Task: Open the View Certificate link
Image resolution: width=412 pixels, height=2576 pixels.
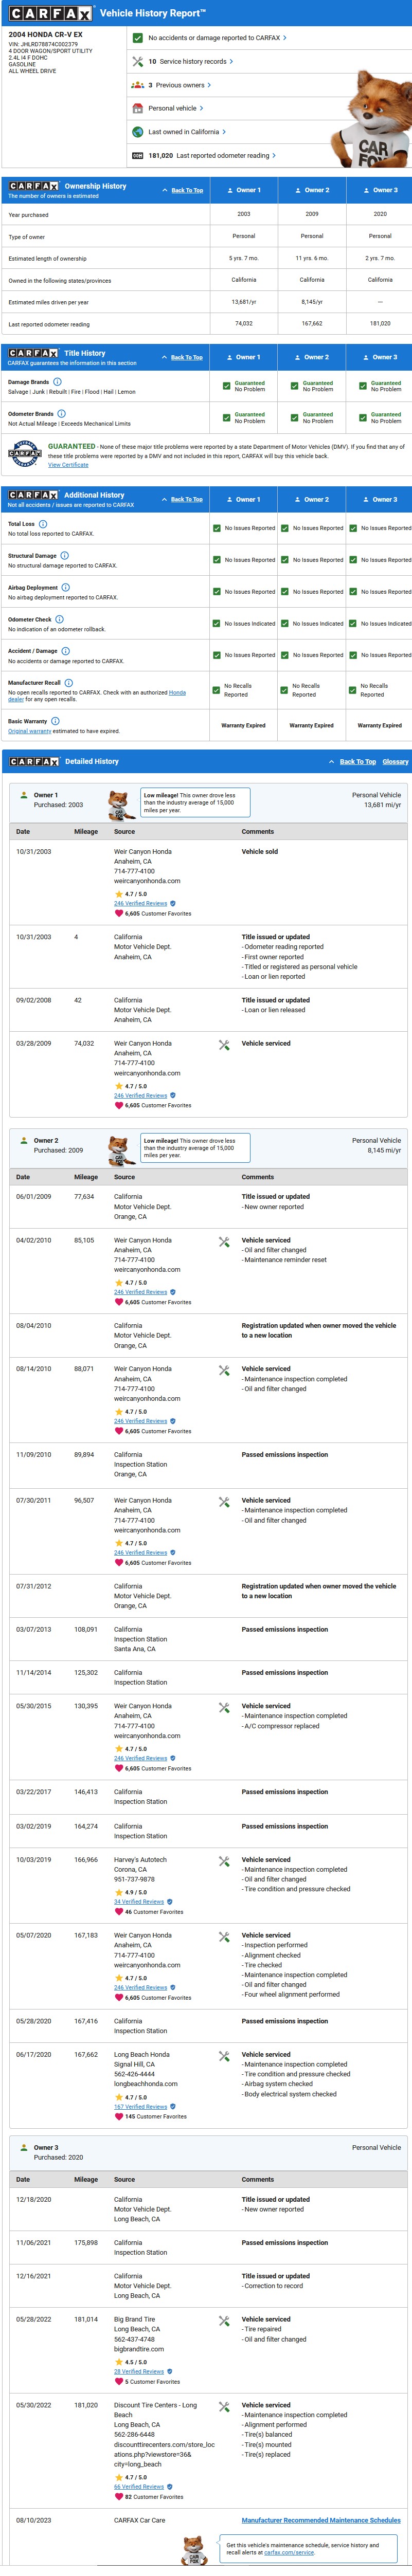Action: click(68, 465)
